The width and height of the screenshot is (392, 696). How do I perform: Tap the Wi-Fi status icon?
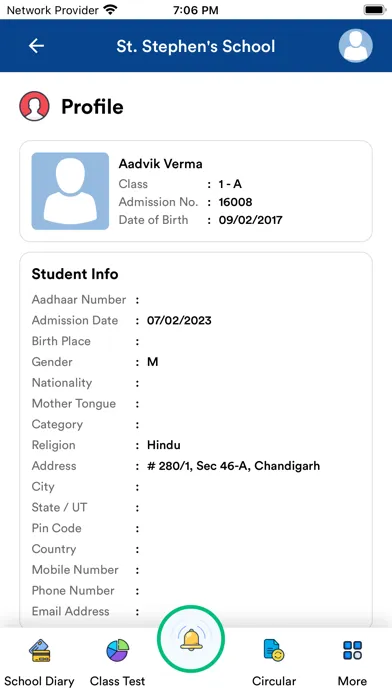coord(110,9)
